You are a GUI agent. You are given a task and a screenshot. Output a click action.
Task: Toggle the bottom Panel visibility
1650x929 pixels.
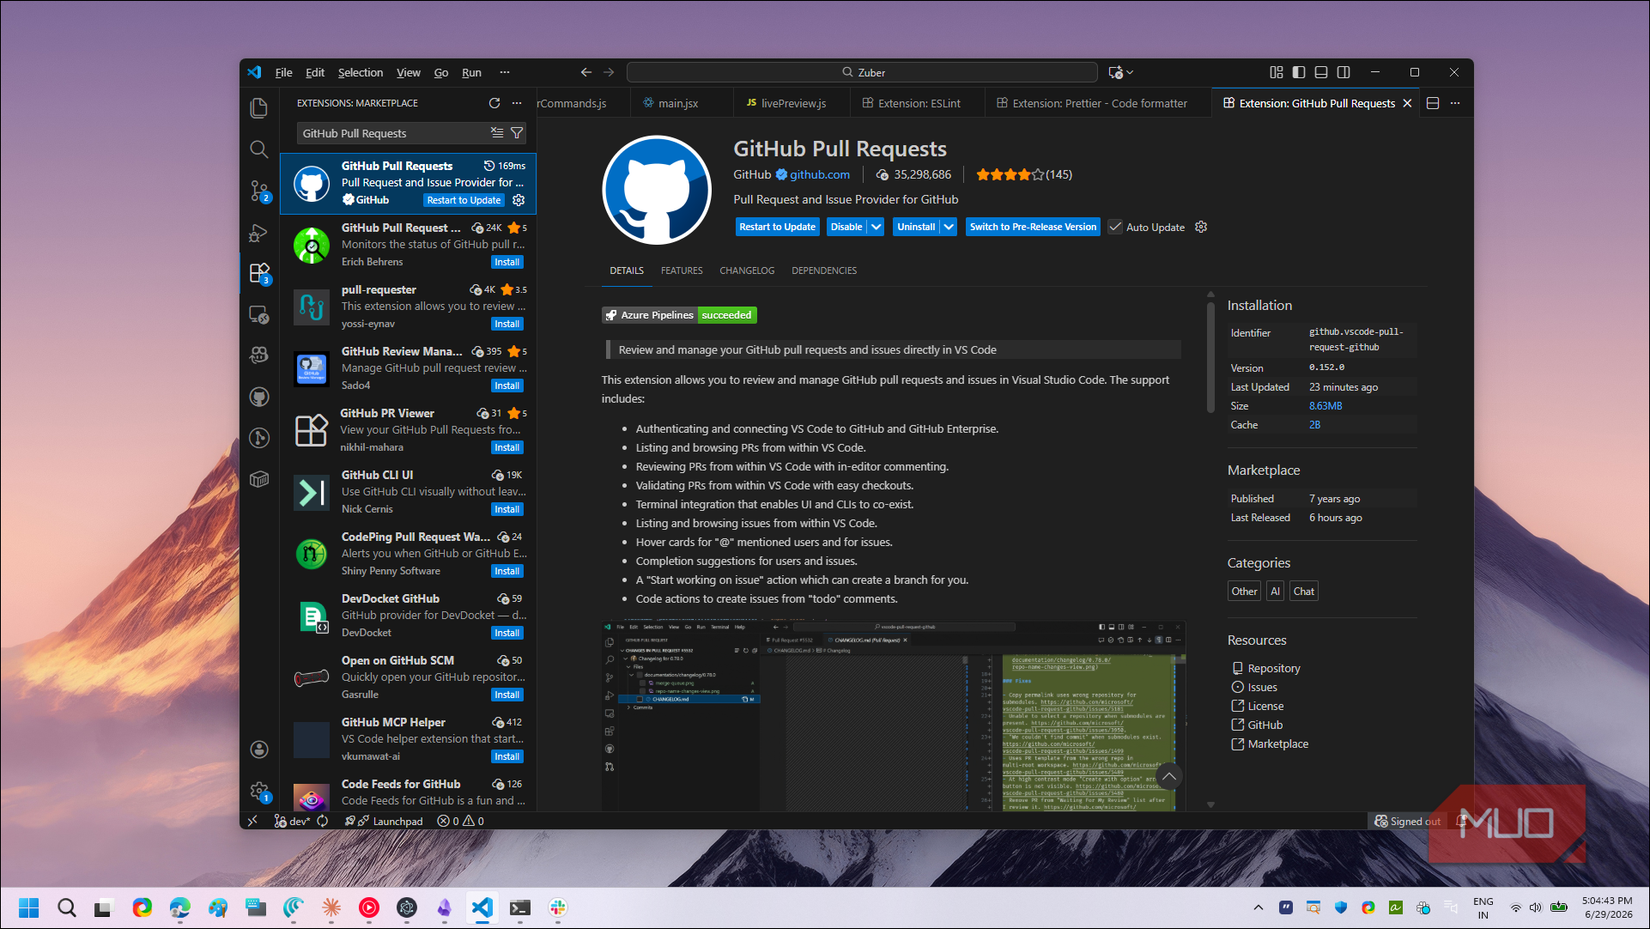point(1321,72)
